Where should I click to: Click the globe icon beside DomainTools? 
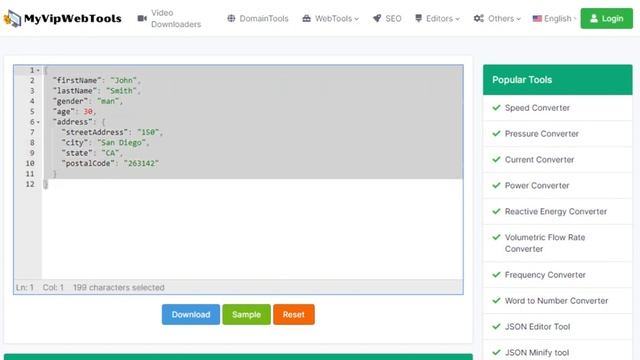tap(231, 18)
